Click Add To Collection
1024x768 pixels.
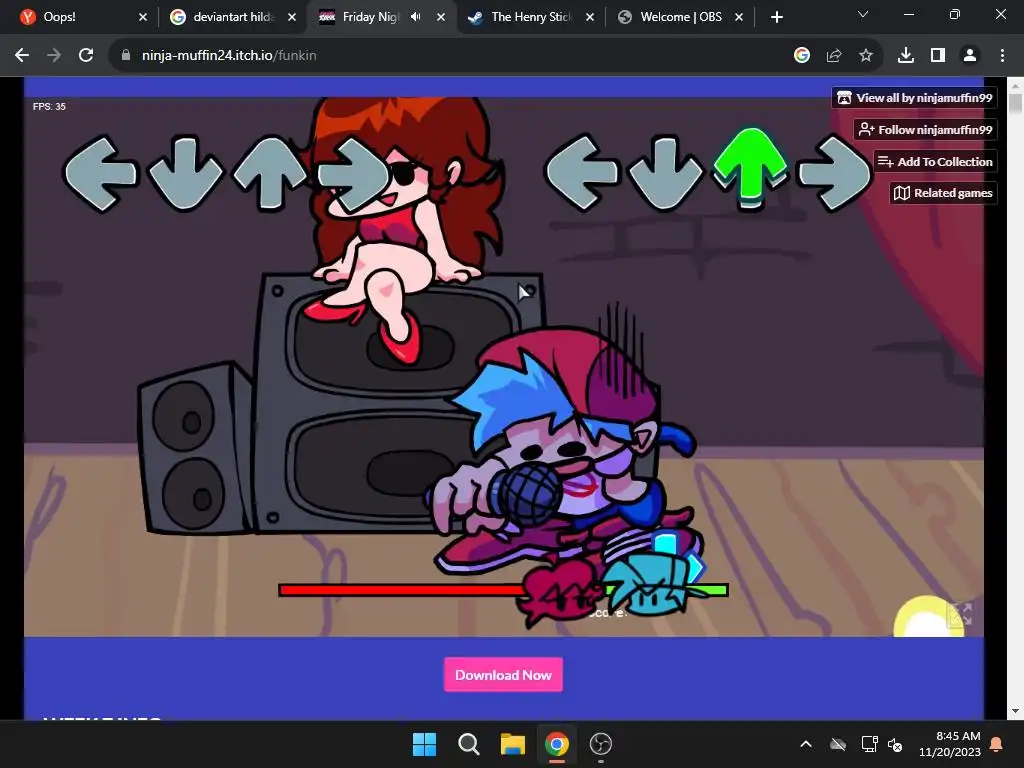click(935, 161)
